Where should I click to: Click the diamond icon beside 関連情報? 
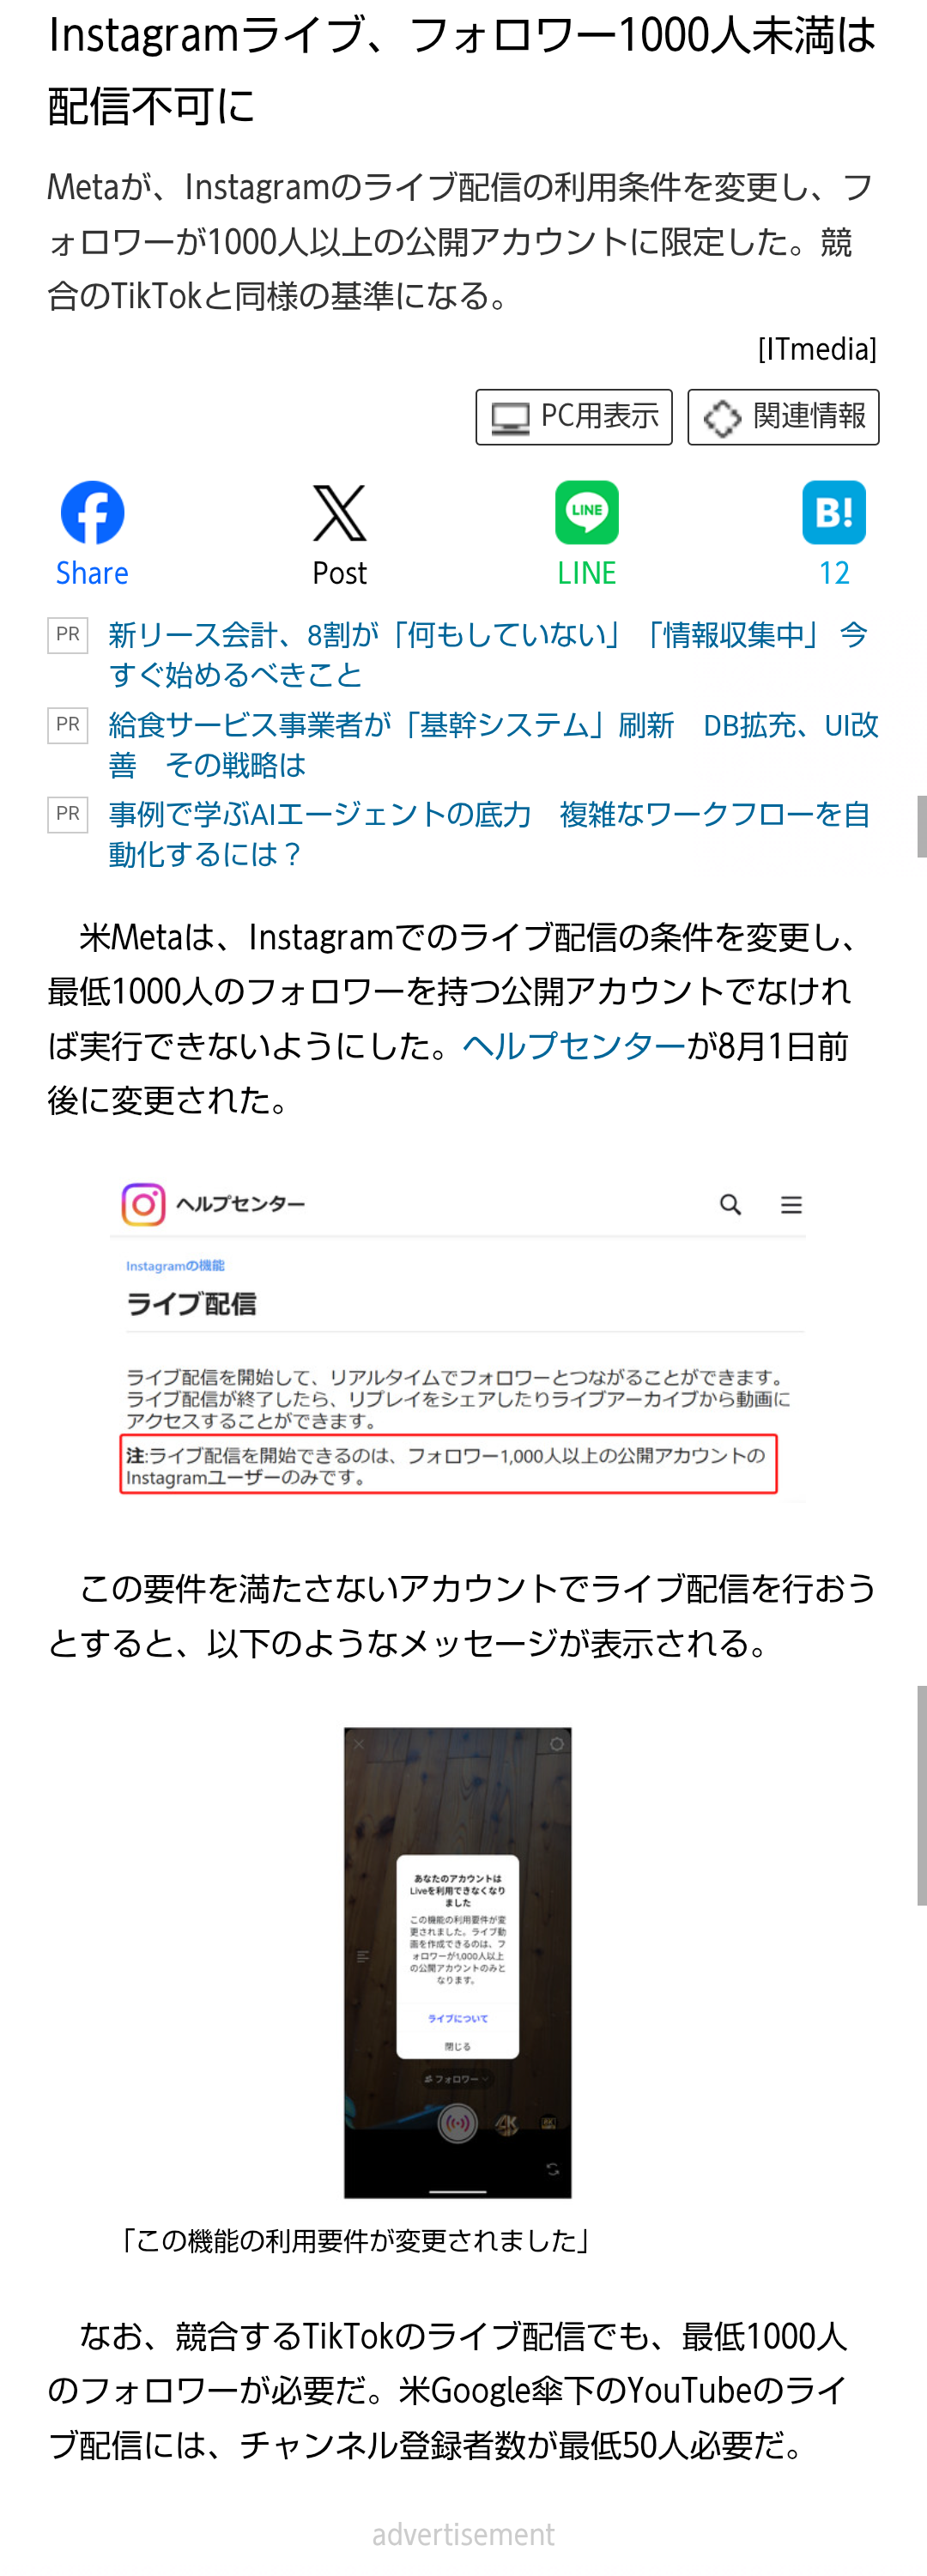722,418
